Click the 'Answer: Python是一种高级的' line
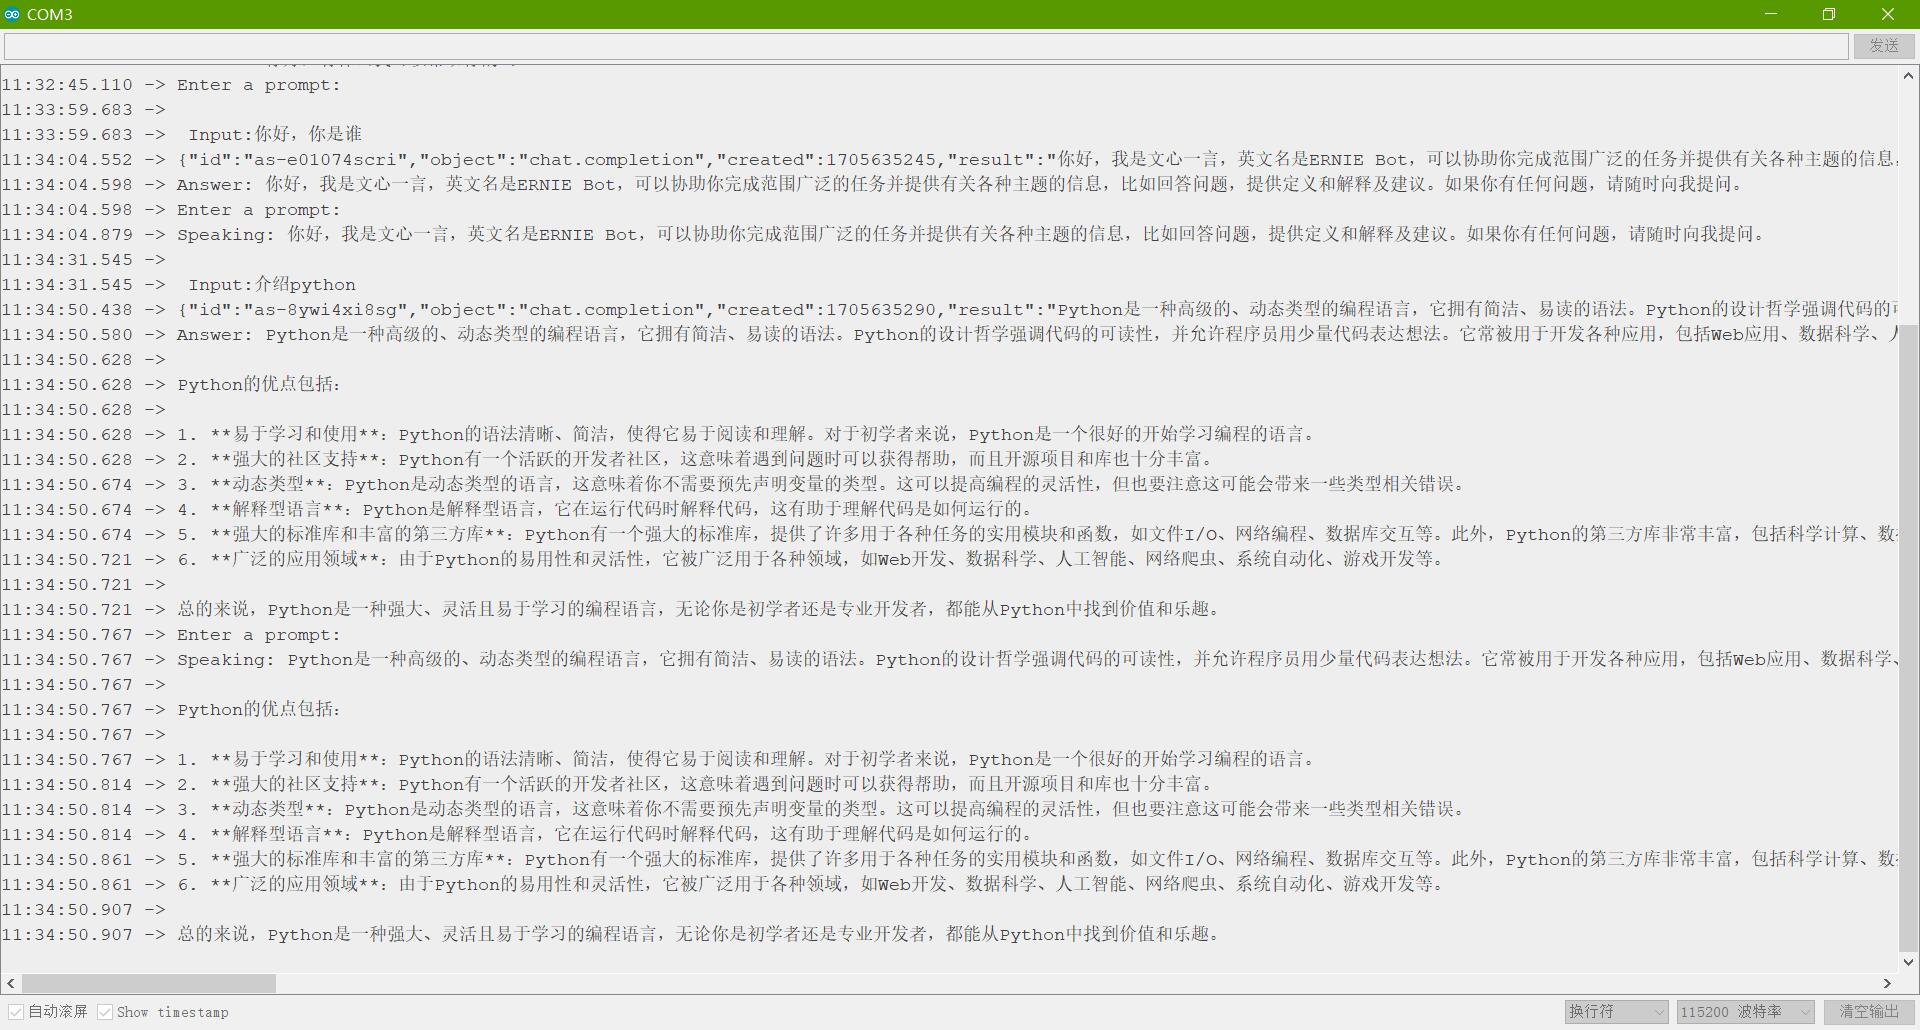The height and width of the screenshot is (1030, 1920). 949,335
